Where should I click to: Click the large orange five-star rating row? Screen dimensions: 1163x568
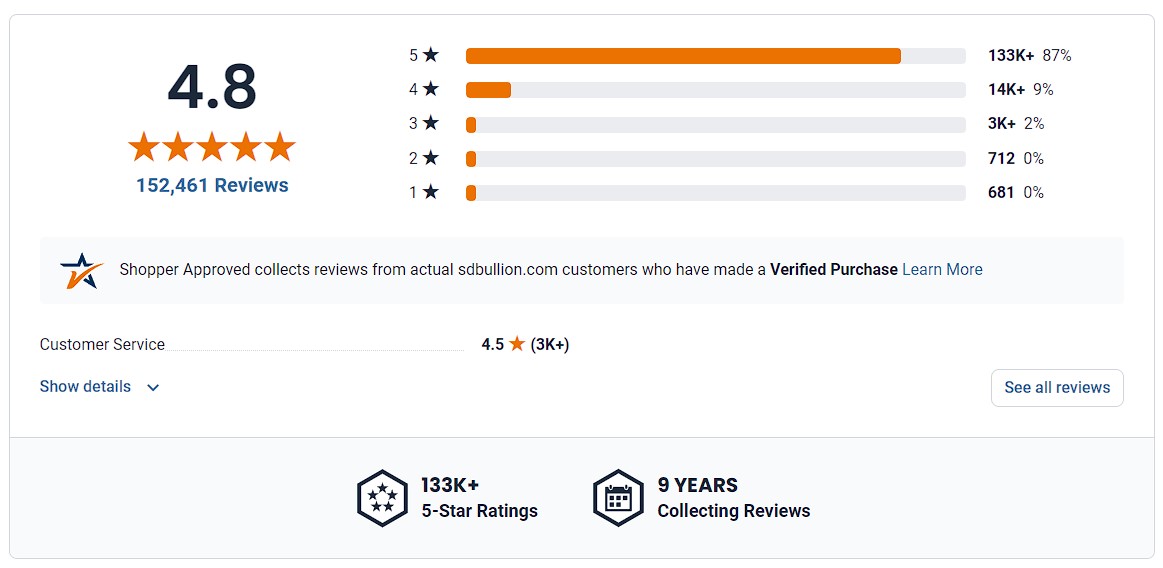212,147
